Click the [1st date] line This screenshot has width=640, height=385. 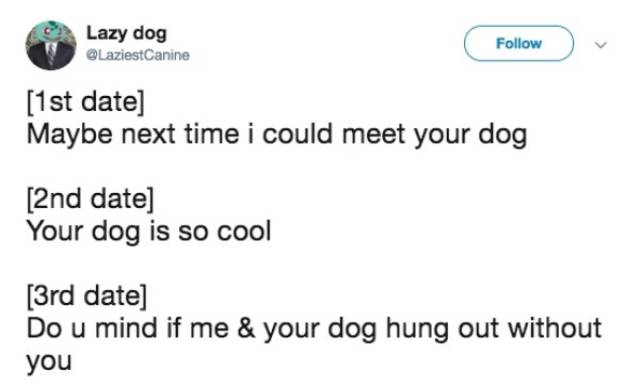click(x=86, y=102)
